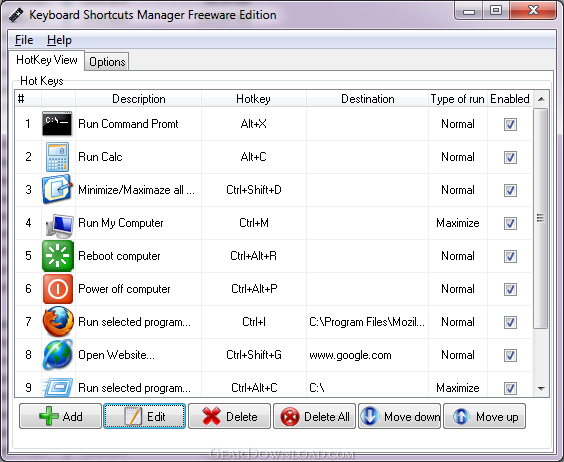Click the scroll down arrow of the hotkey list
564x462 pixels.
[x=541, y=389]
